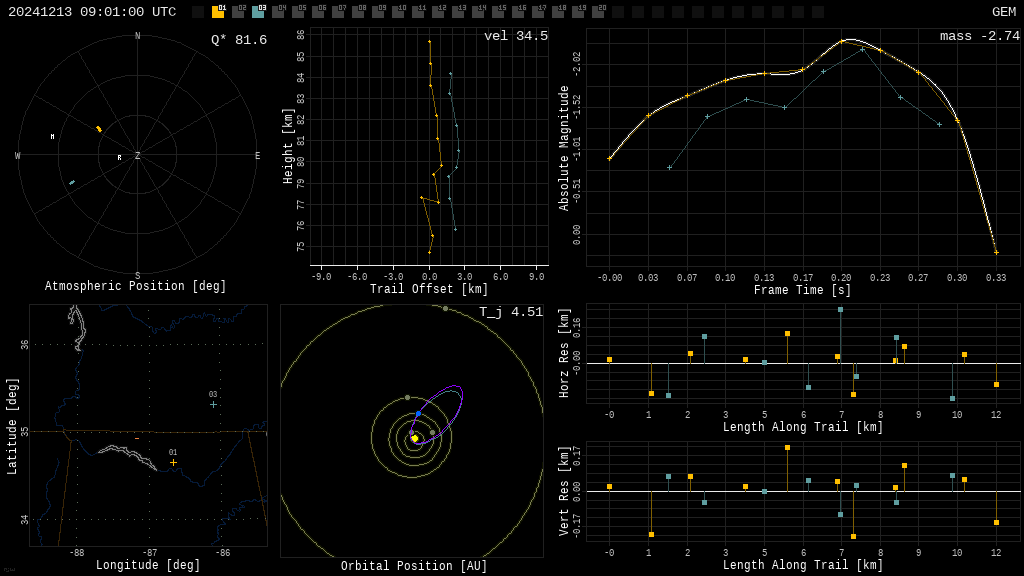Click the teal station 03 box
This screenshot has height=576, width=1024.
point(258,12)
